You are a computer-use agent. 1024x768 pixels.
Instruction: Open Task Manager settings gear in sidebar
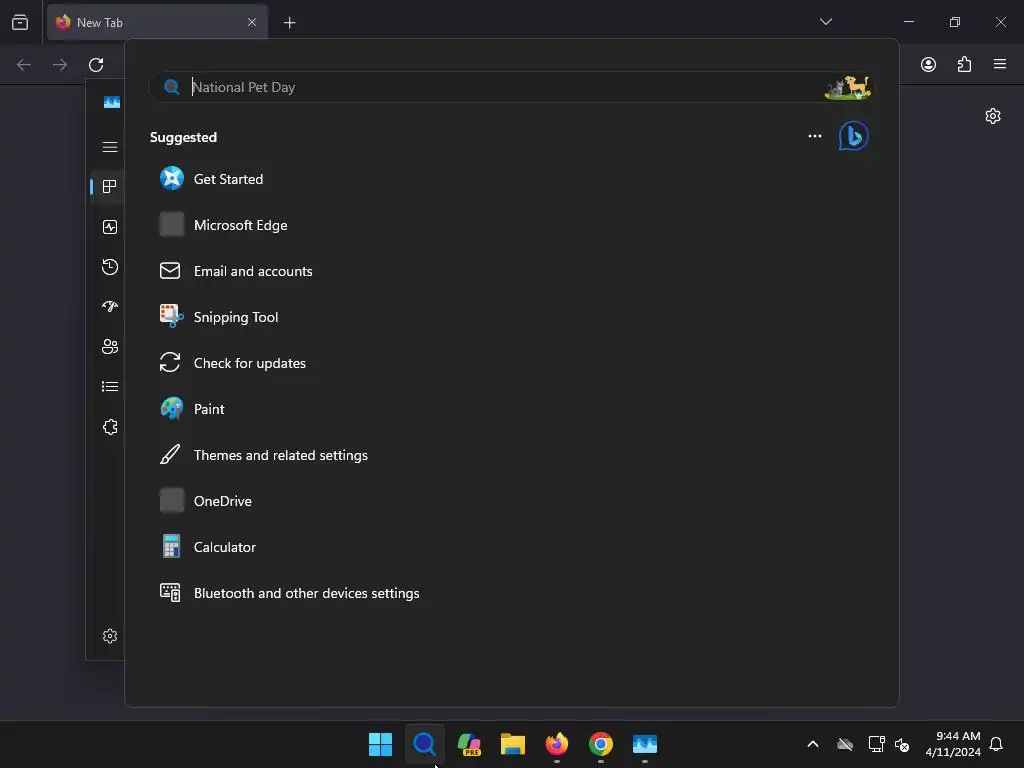click(x=110, y=636)
